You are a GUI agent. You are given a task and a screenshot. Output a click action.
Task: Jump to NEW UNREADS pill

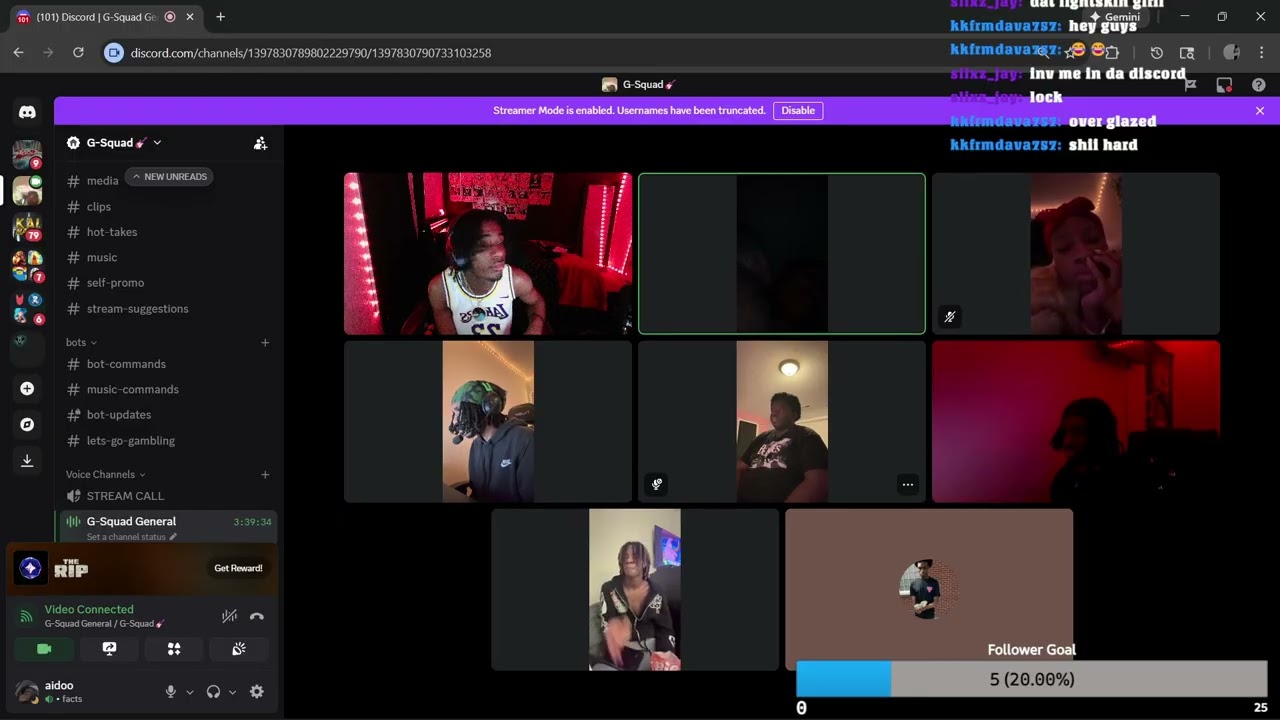[x=169, y=177]
